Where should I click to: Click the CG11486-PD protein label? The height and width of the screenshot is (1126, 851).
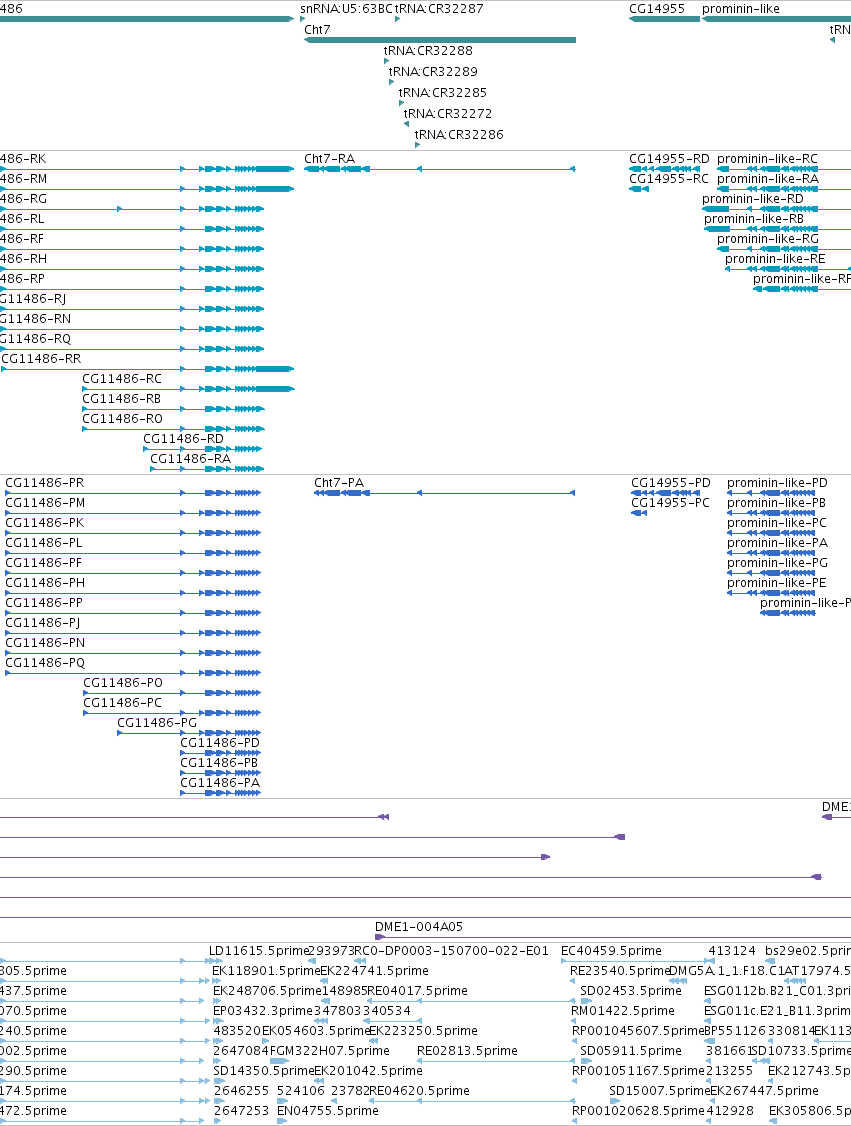click(220, 743)
